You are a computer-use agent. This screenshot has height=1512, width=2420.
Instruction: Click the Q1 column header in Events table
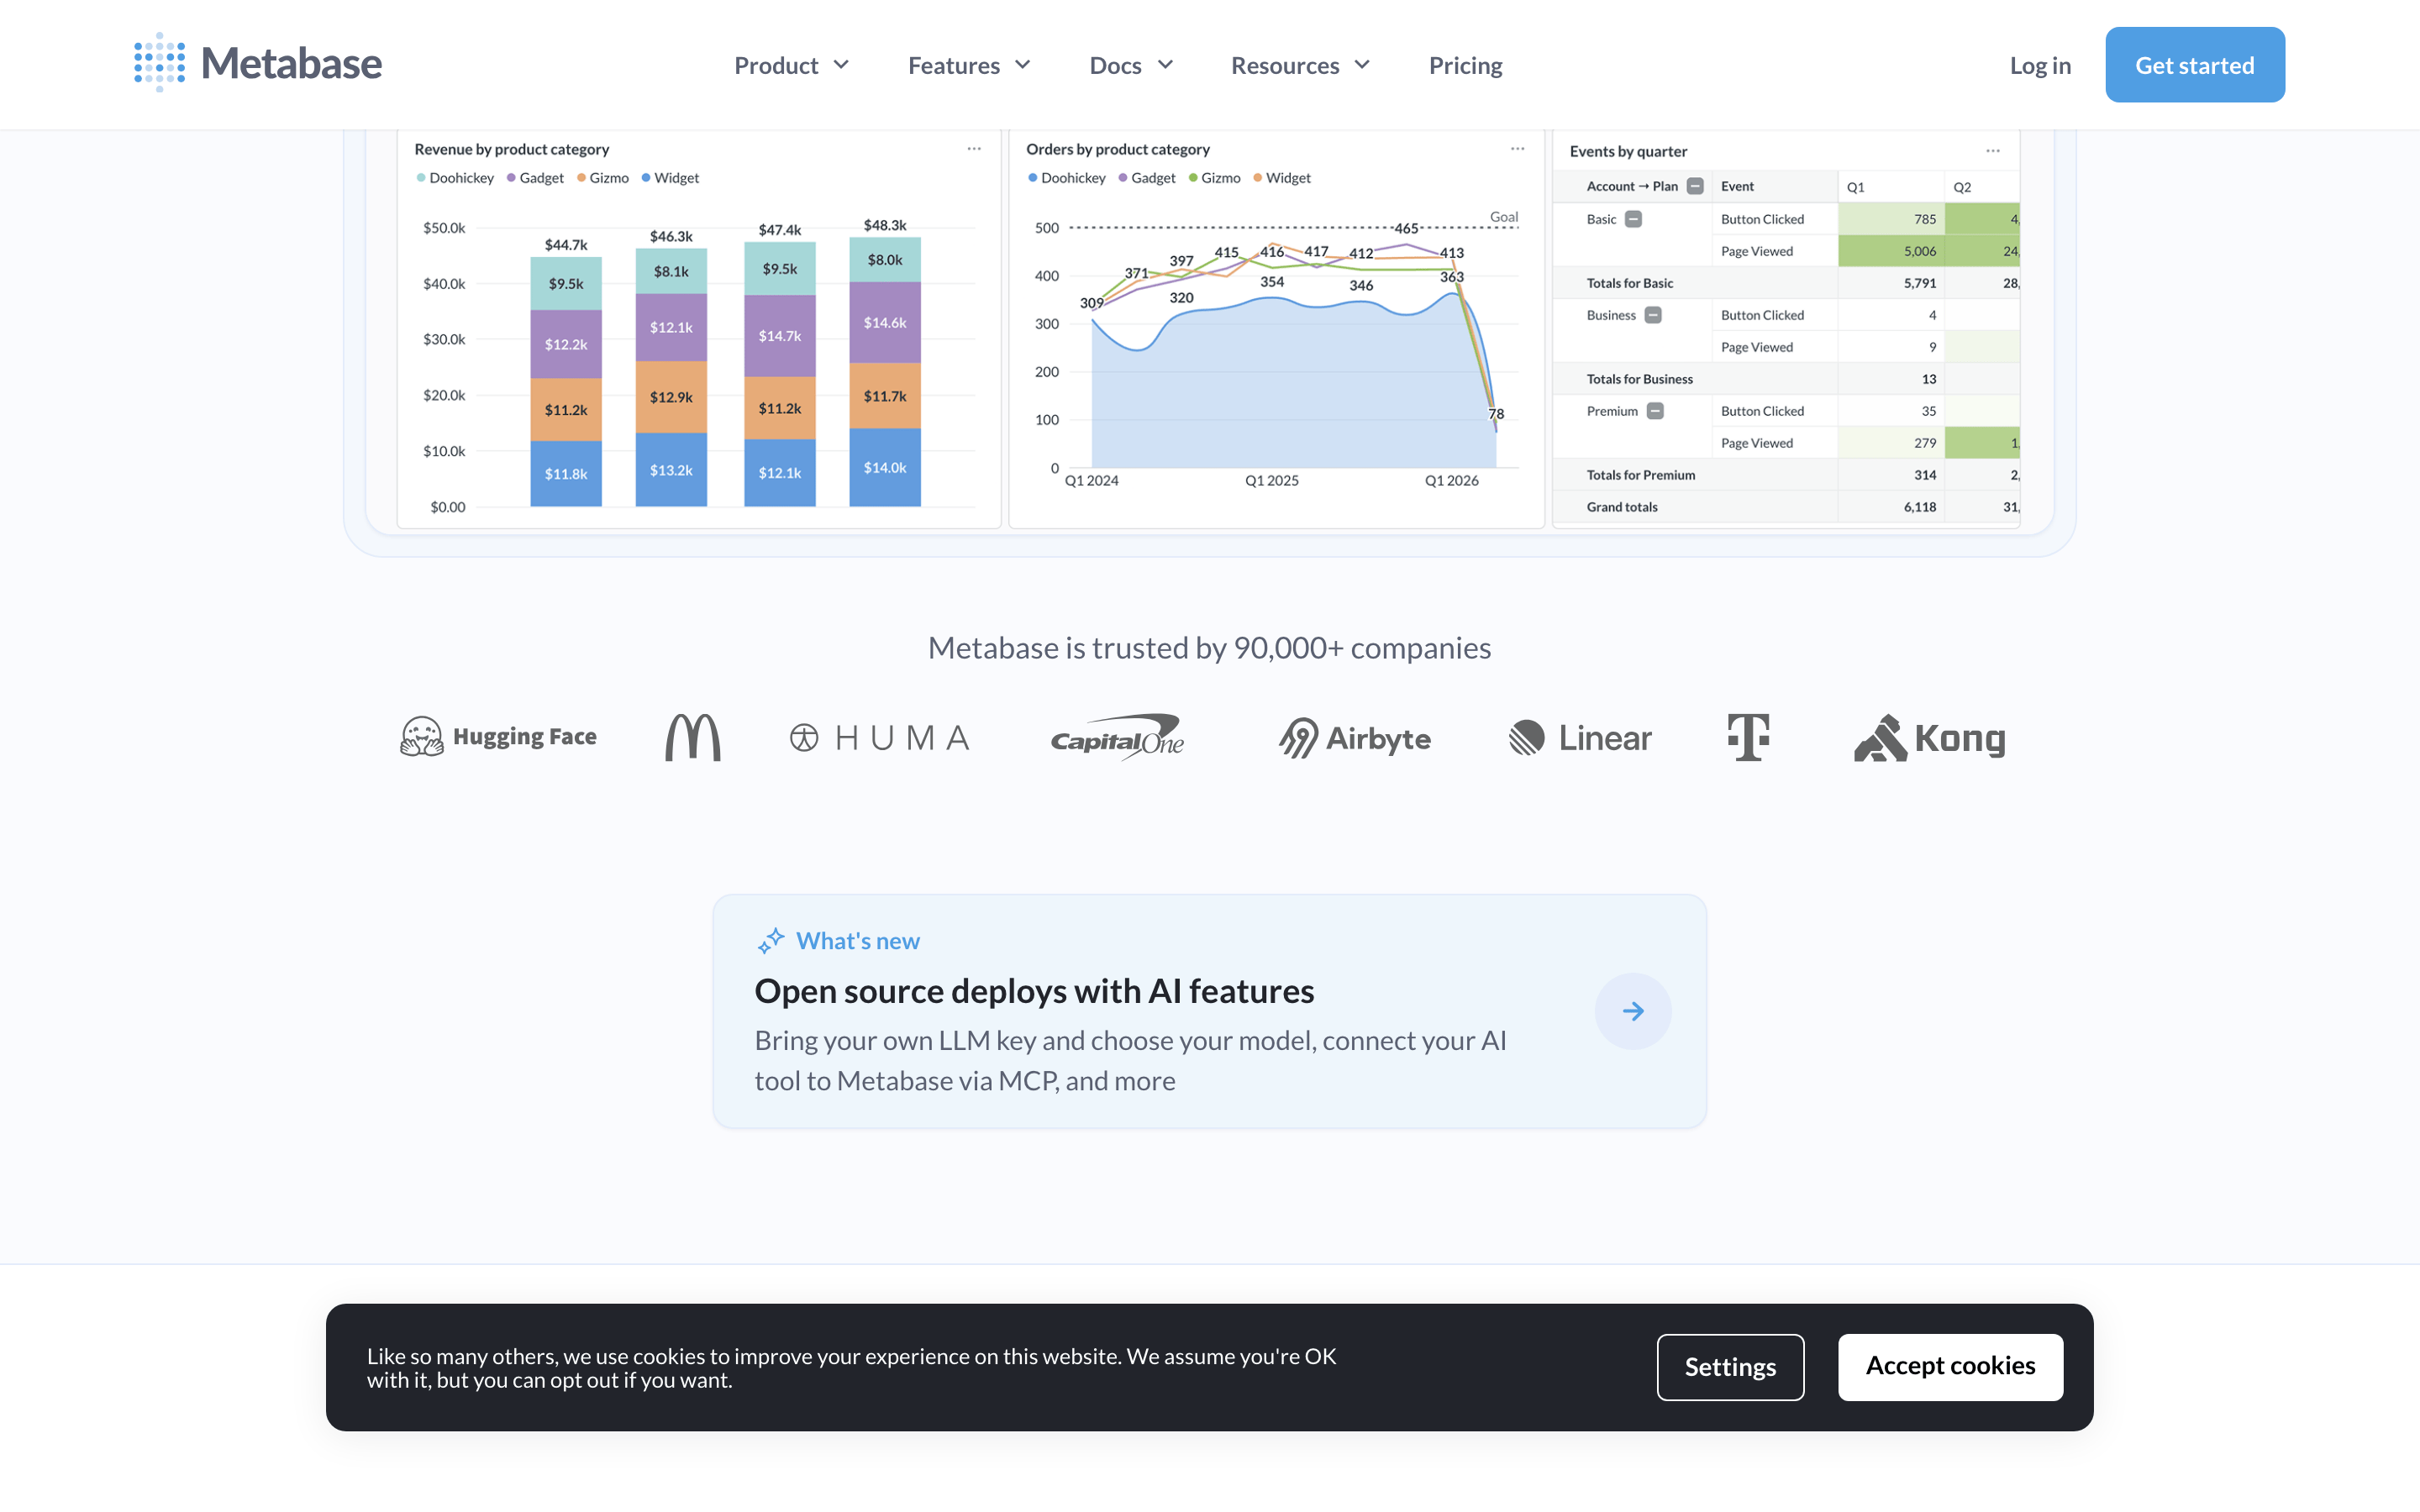coord(1890,187)
